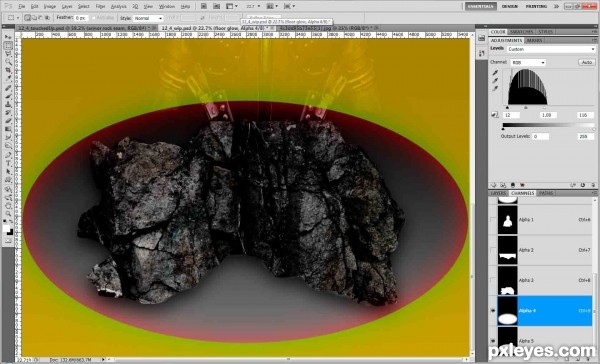This screenshot has height=364, width=600.
Task: Open the Window menu
Action: click(x=166, y=7)
